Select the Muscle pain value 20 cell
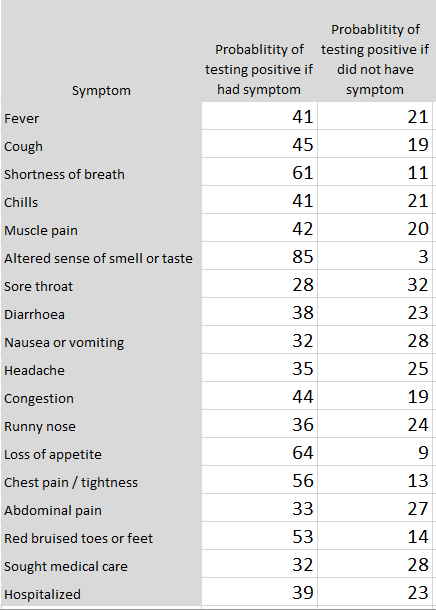This screenshot has width=436, height=610. click(x=375, y=228)
